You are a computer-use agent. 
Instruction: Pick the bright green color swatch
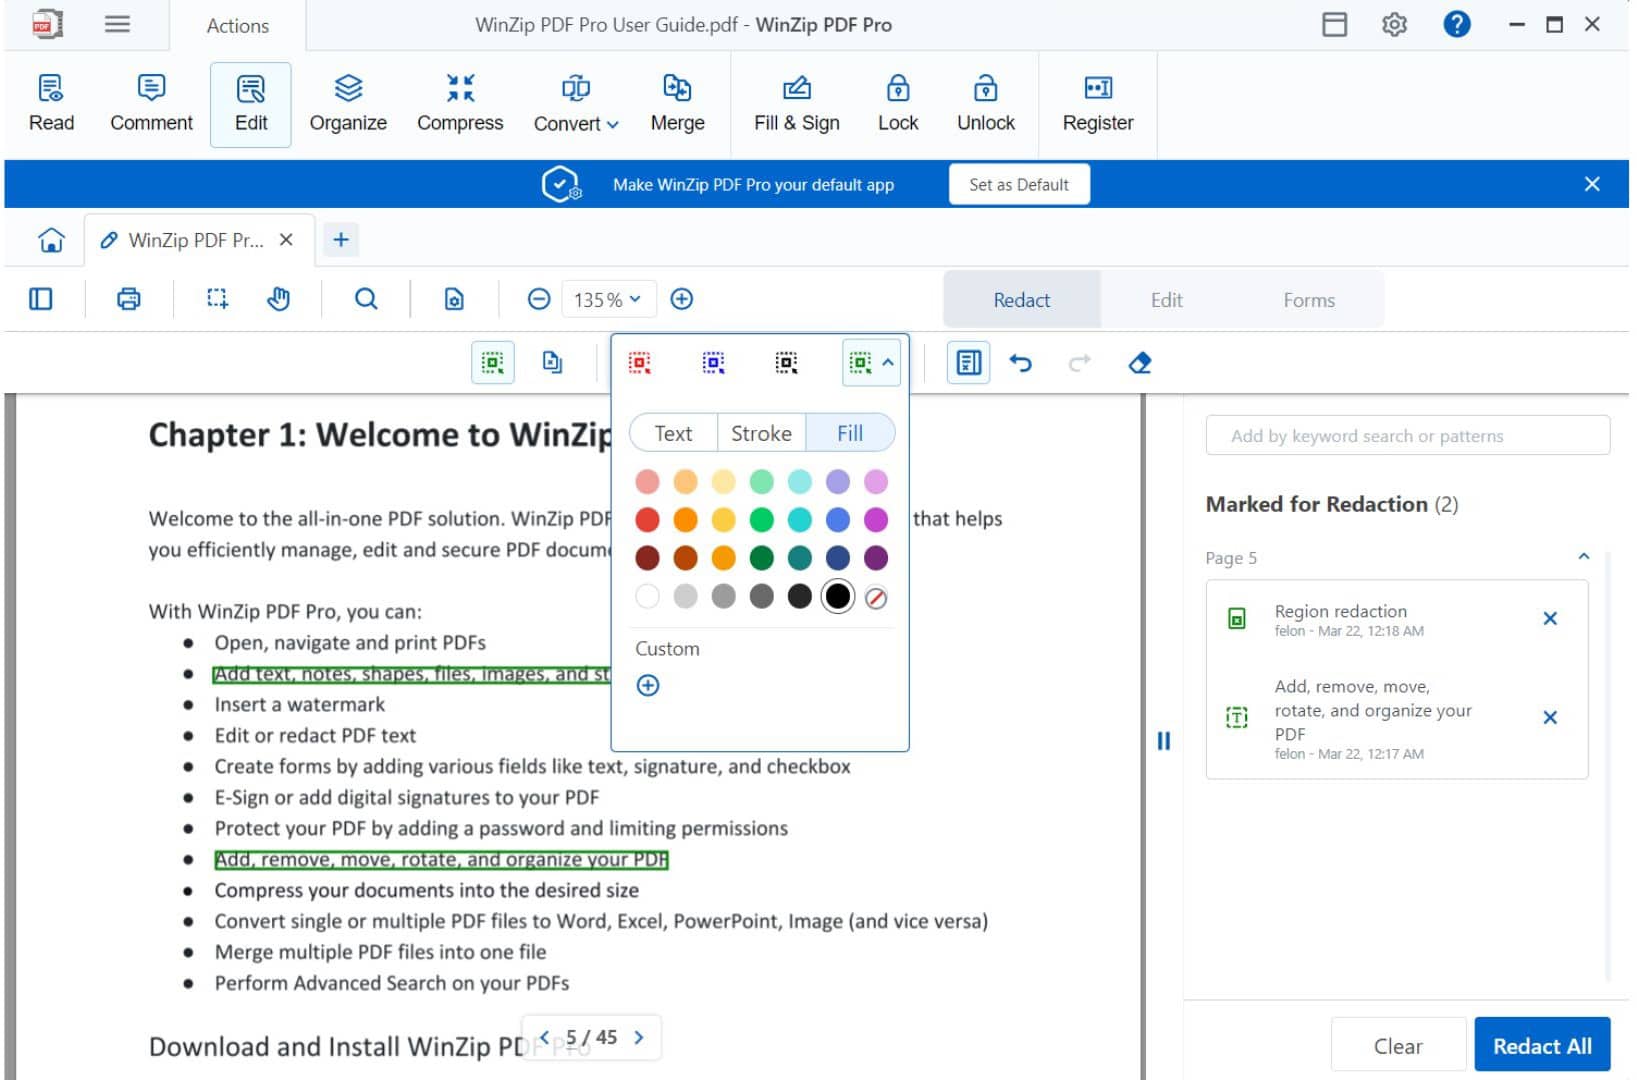click(762, 520)
